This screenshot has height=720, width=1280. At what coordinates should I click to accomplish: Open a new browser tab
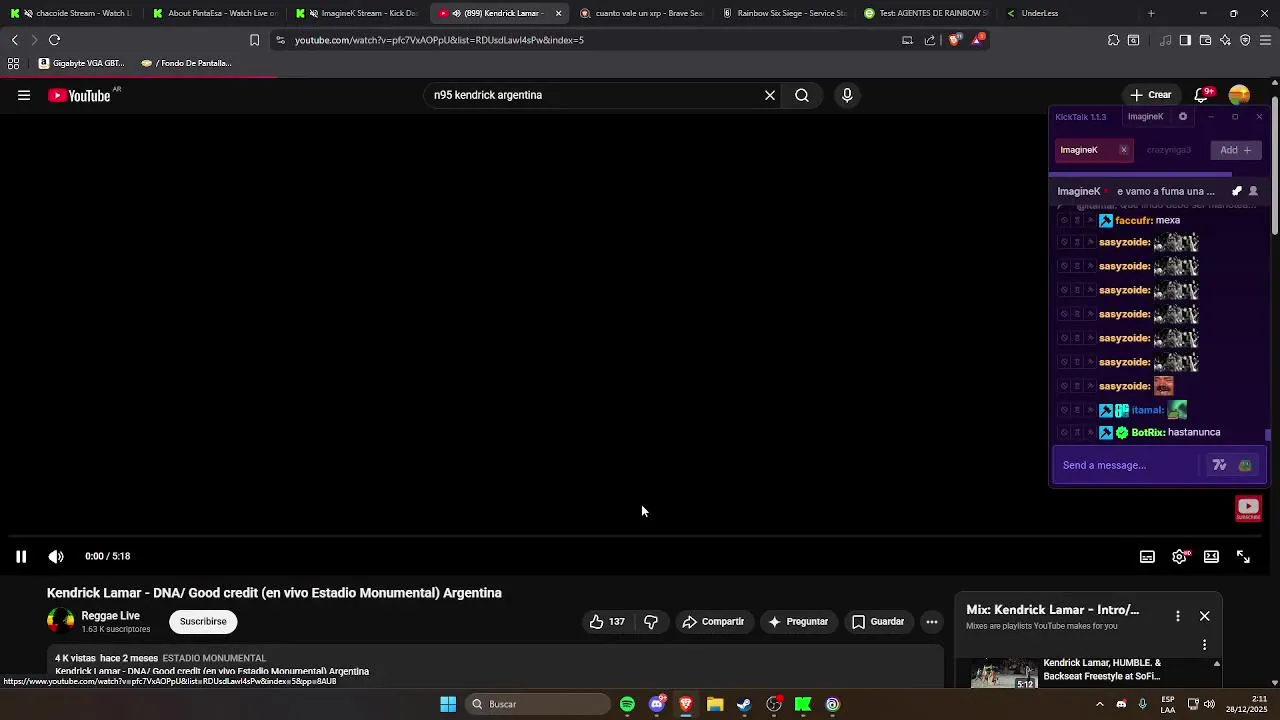coord(1151,13)
